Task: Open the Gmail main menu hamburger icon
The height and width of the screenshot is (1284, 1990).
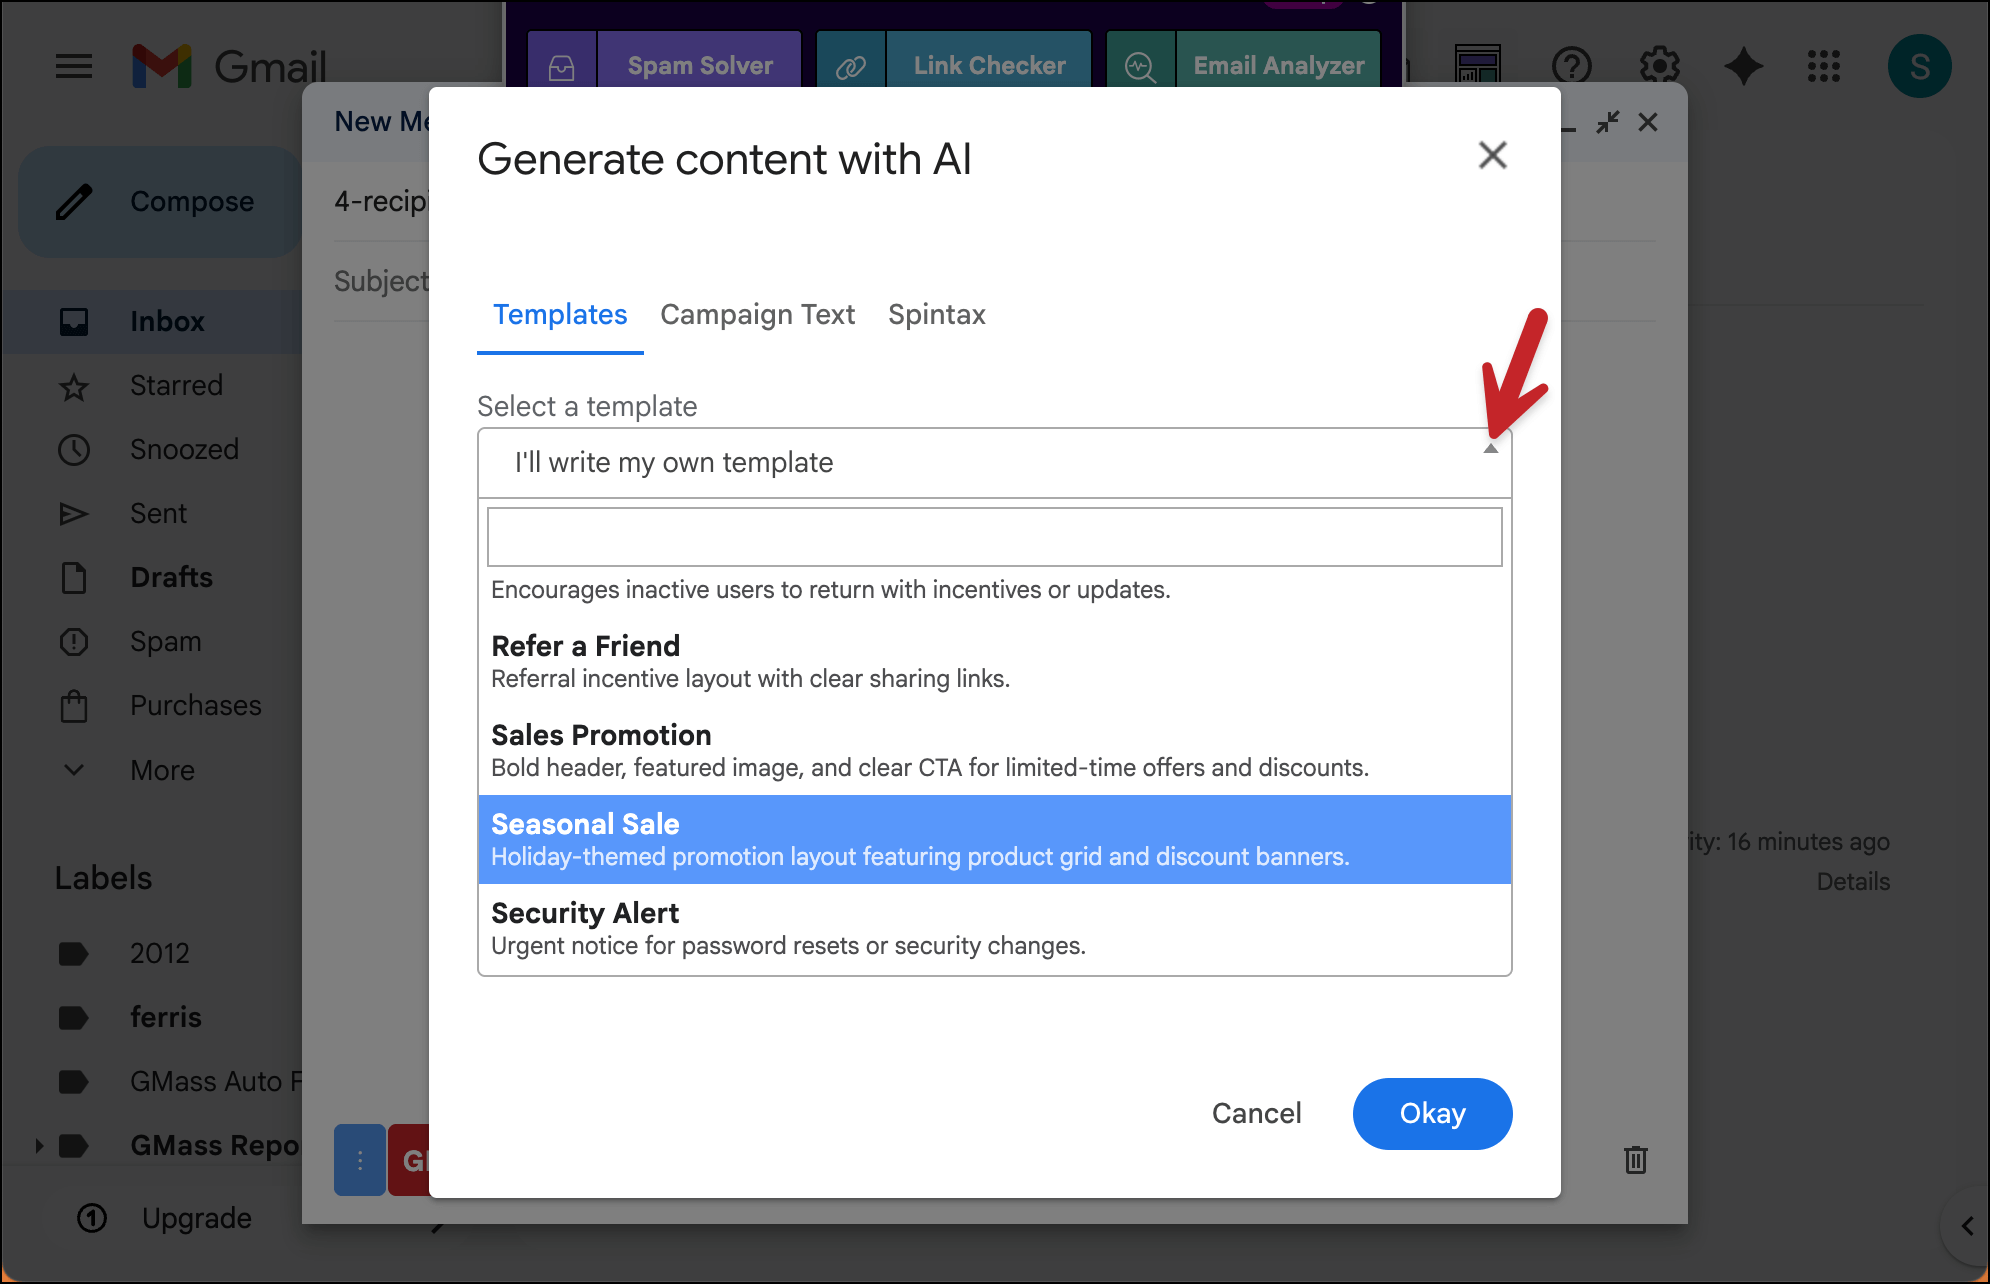Action: [x=73, y=67]
